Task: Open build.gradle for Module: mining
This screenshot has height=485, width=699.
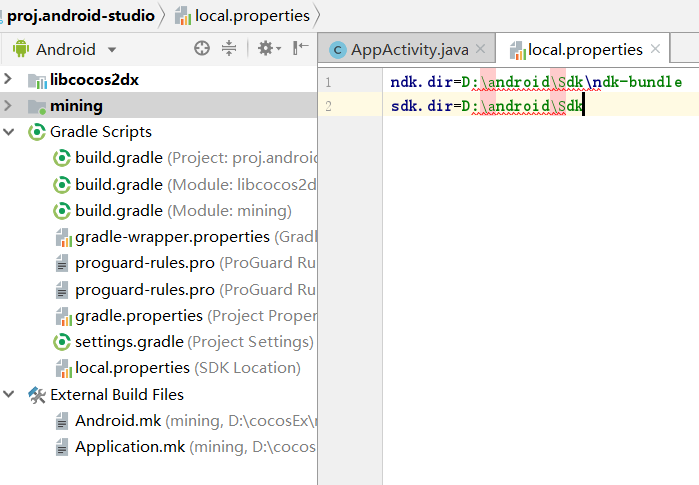Action: (118, 210)
